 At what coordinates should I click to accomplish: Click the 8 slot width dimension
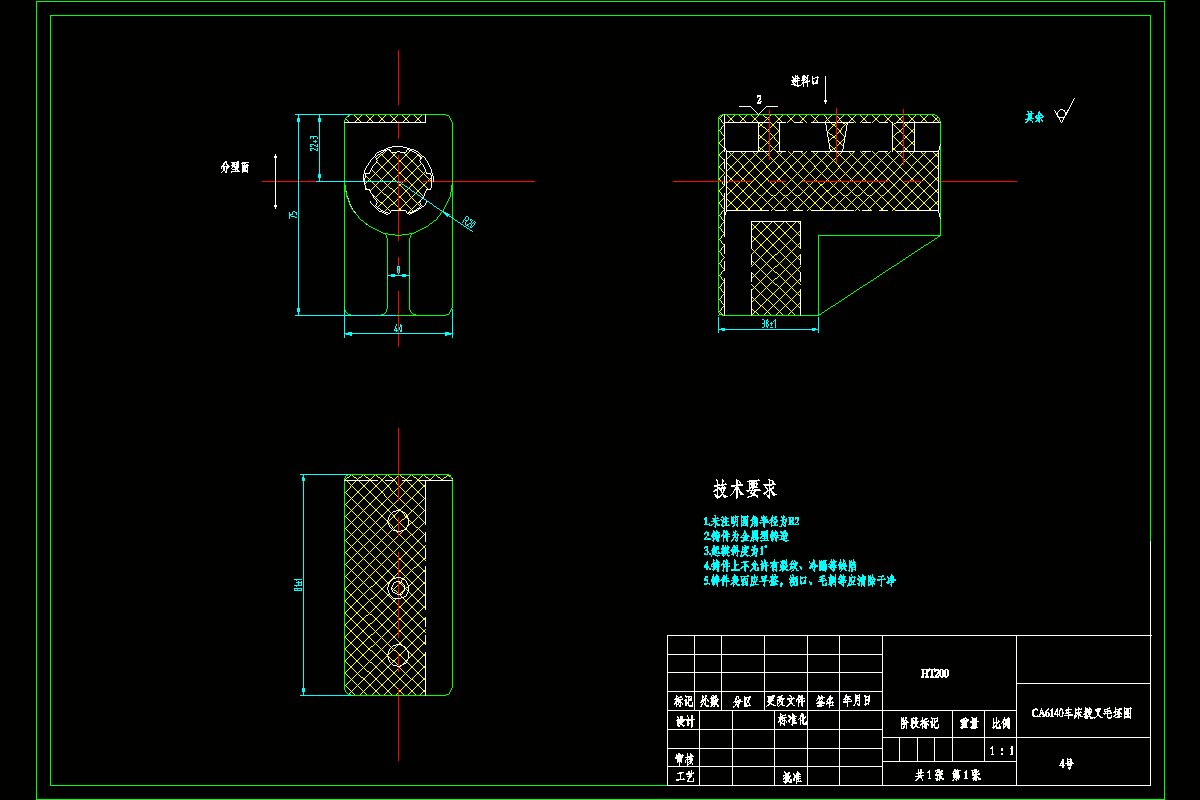tap(398, 271)
